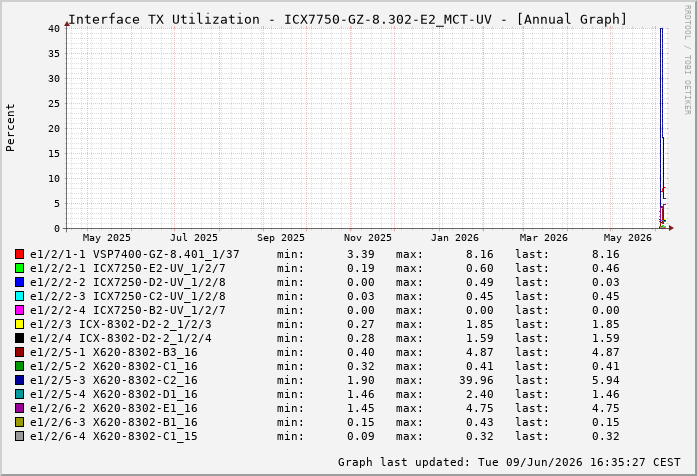Screen dimensions: 697x476
Task: Click the y-axis value 20
Action: click(x=54, y=128)
